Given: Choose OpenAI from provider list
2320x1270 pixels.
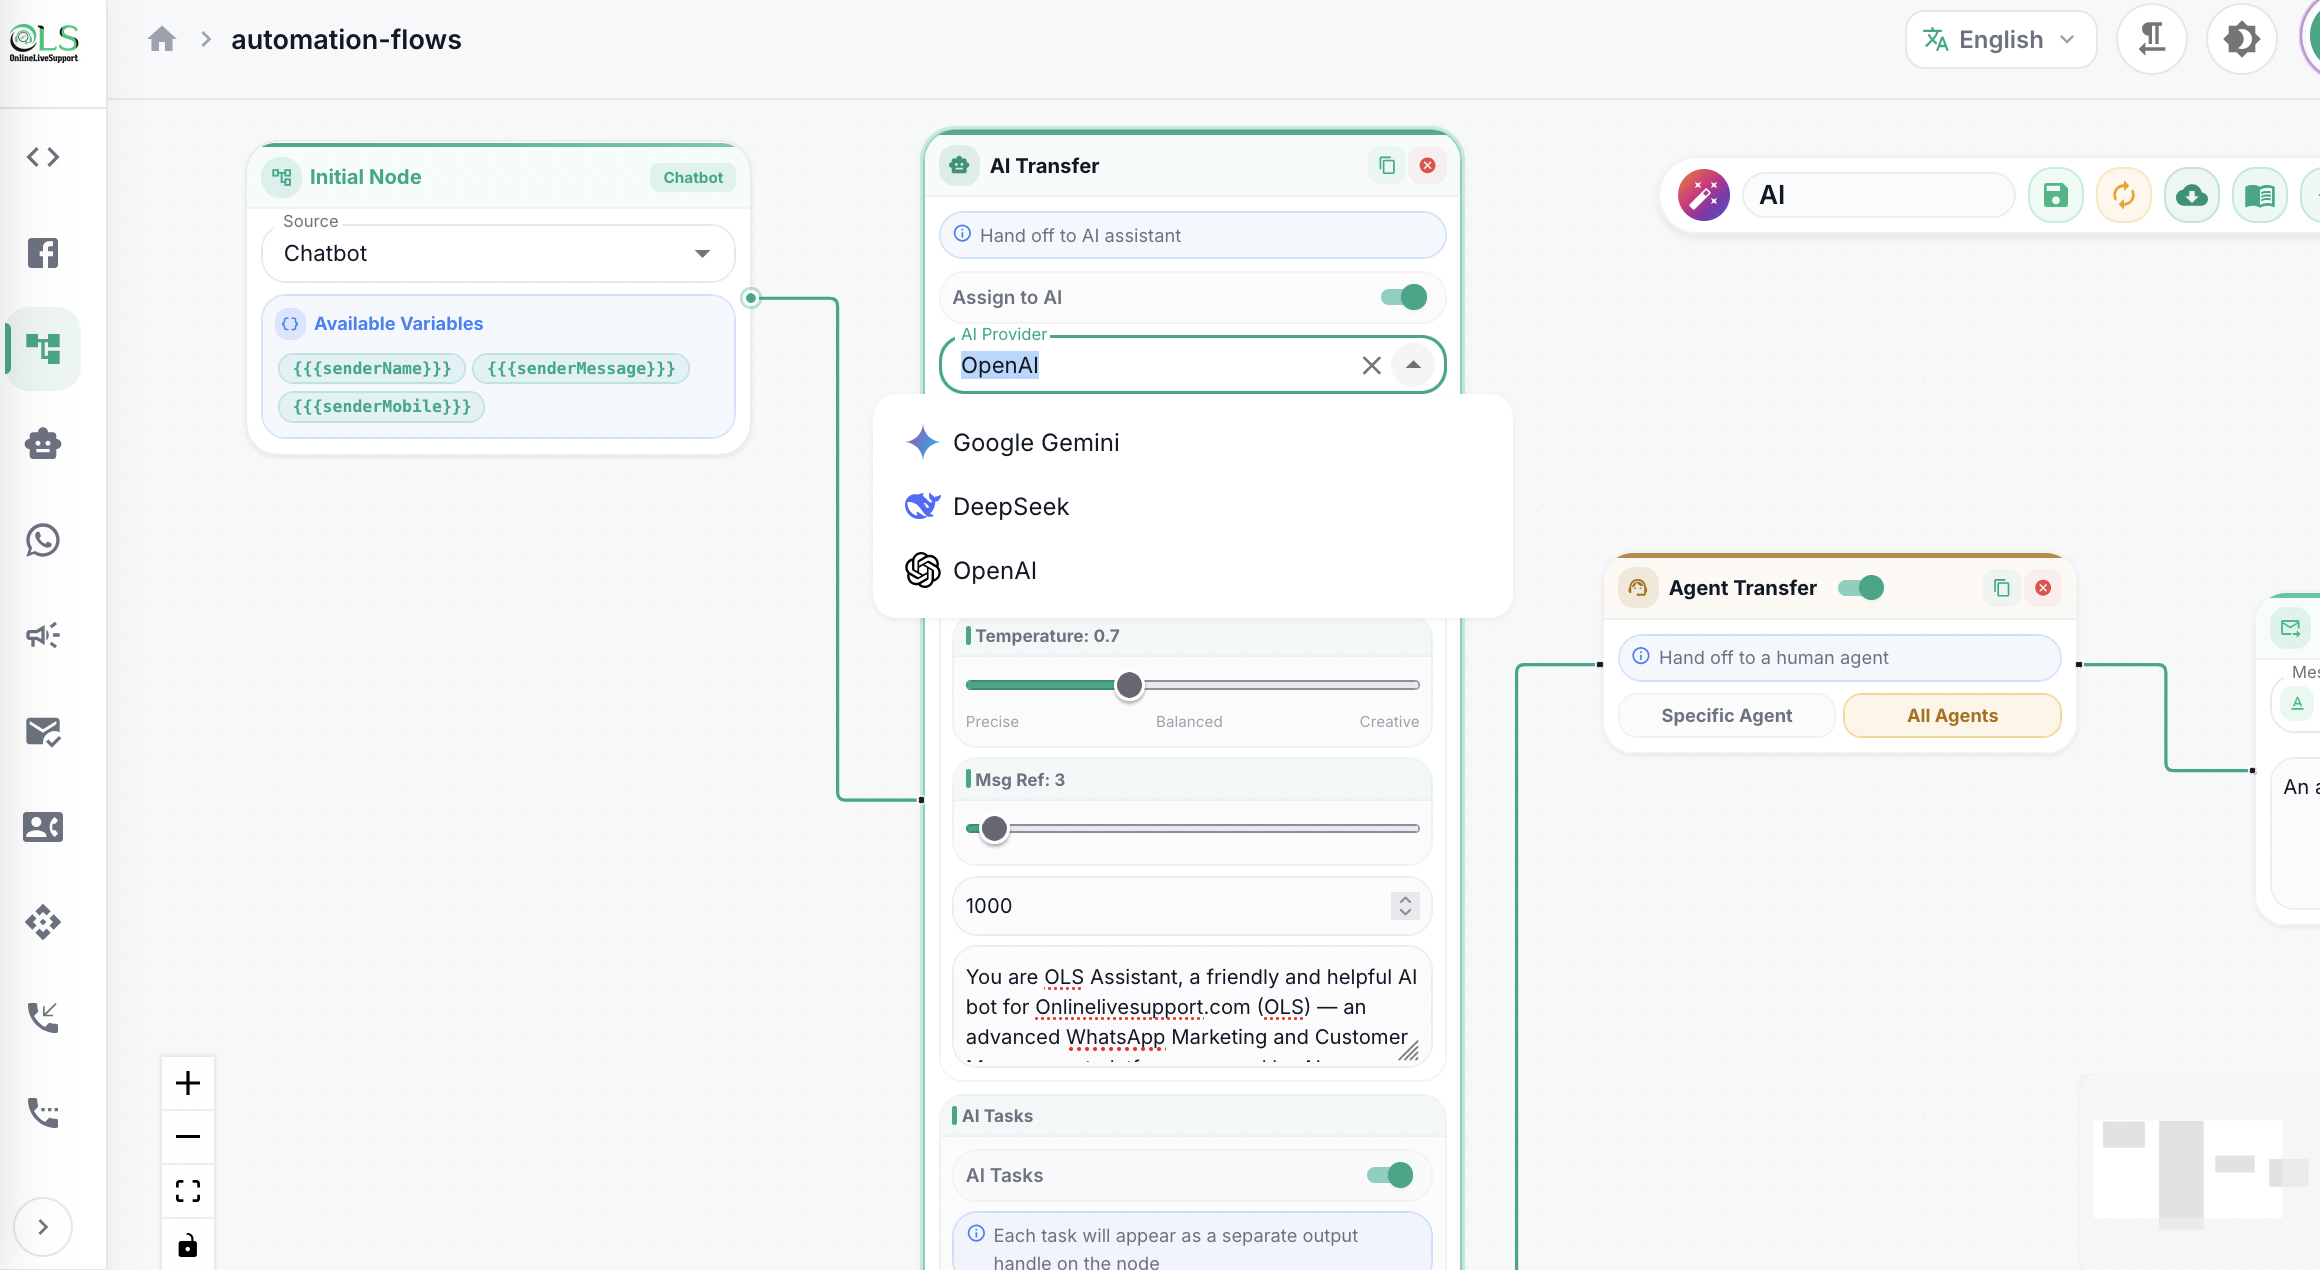Looking at the screenshot, I should click(x=1192, y=570).
